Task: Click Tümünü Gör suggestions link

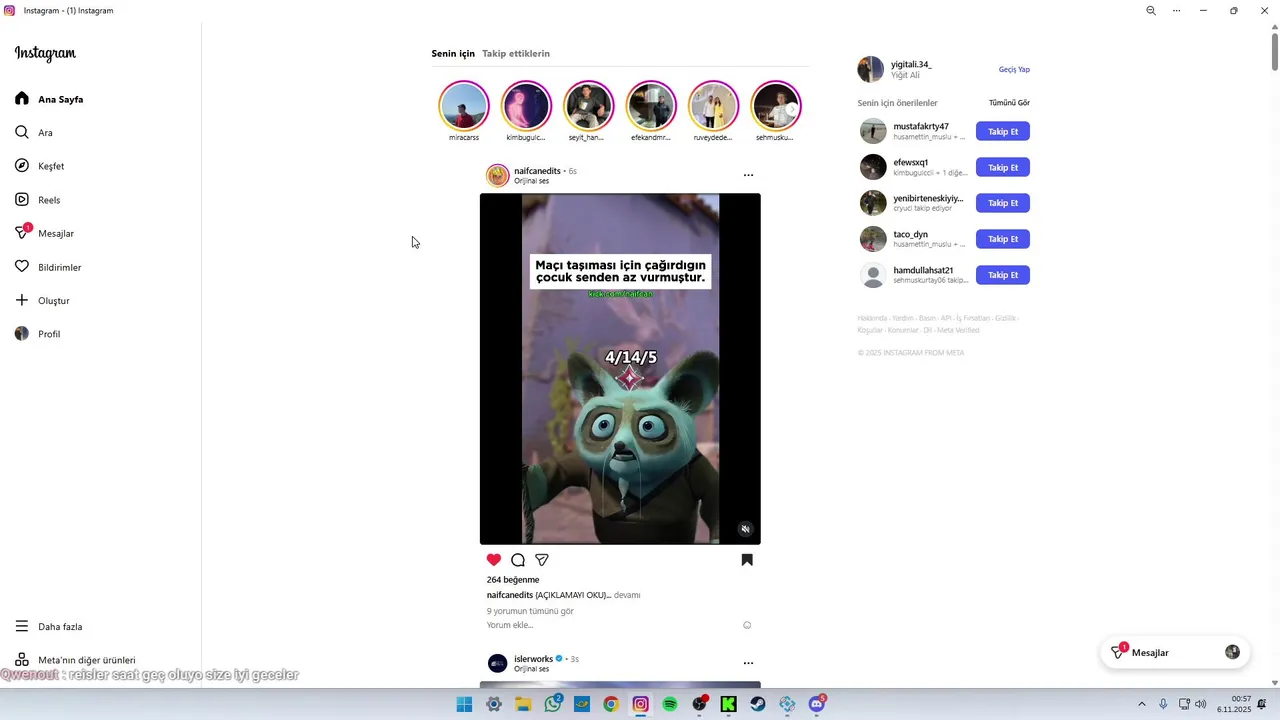Action: [1009, 103]
